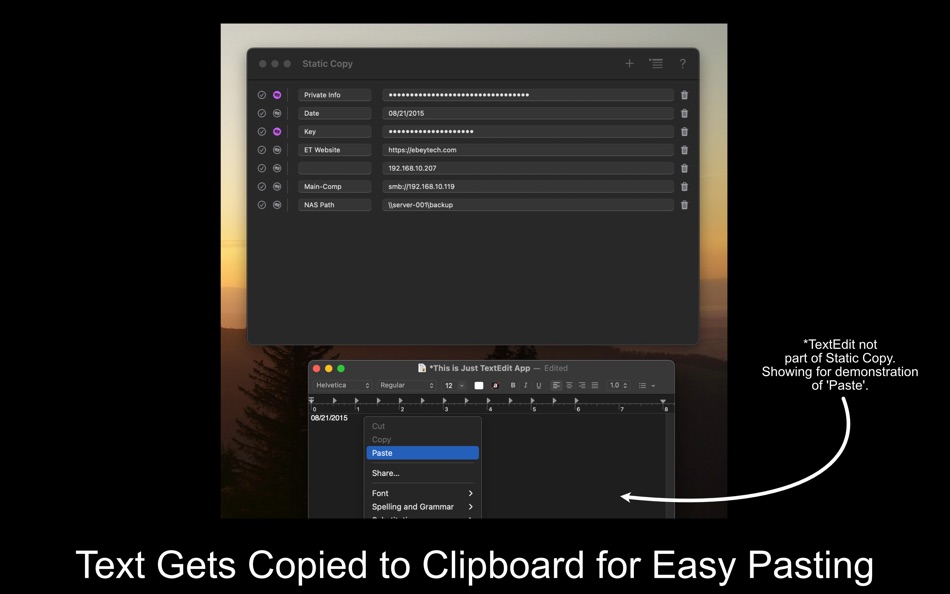The image size is (950, 594).
Task: Click the hidden Key value field
Action: coord(528,132)
